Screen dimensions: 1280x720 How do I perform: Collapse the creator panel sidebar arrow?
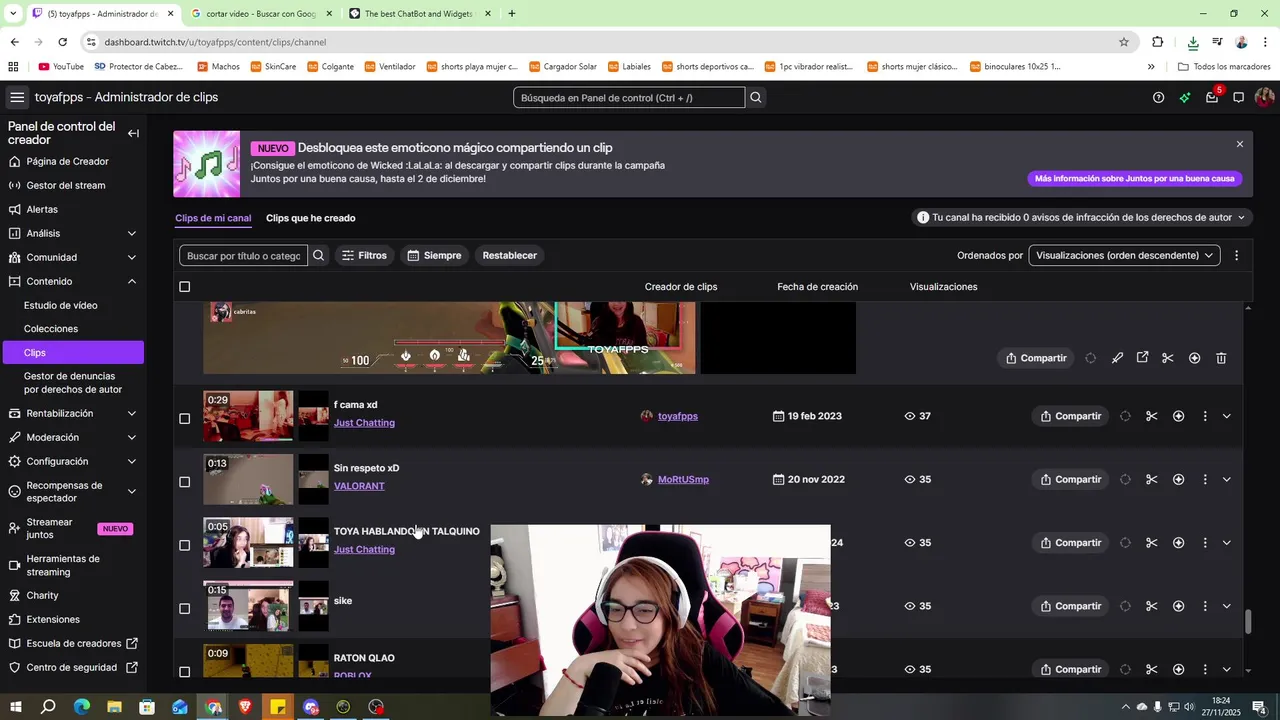point(133,133)
